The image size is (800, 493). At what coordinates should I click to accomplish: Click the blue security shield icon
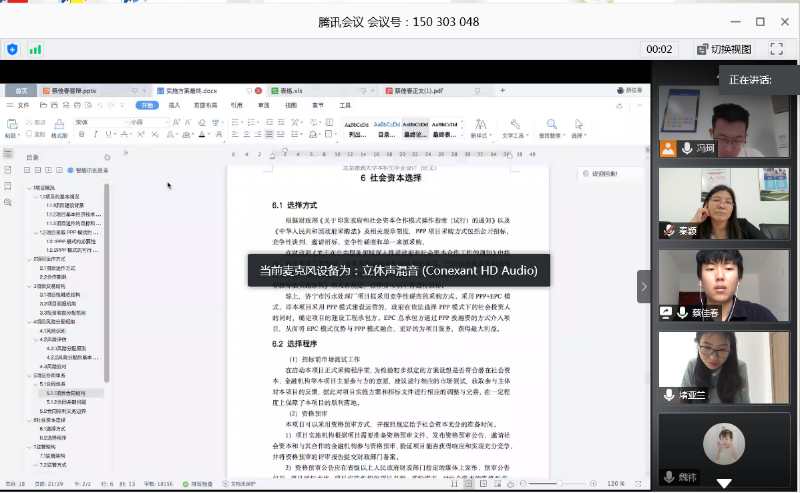[x=12, y=49]
